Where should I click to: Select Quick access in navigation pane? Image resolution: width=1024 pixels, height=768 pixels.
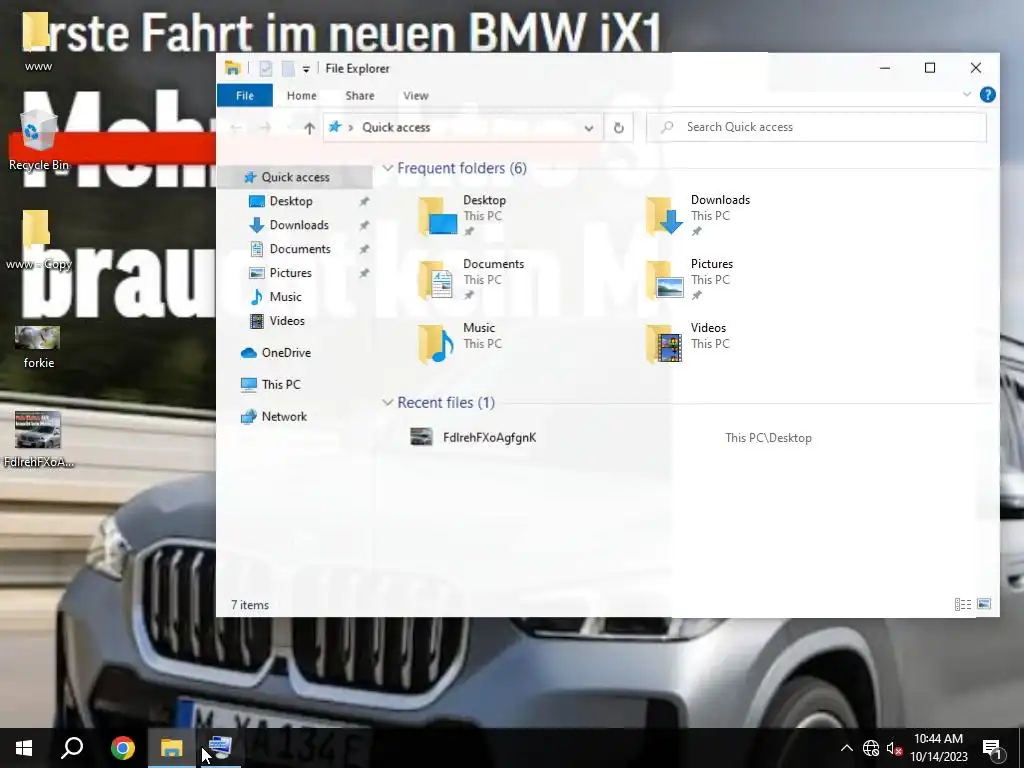pyautogui.click(x=295, y=177)
